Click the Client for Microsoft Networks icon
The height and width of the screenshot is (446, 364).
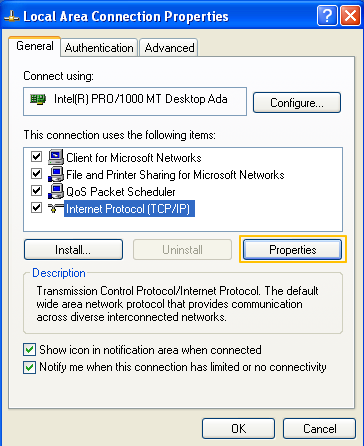point(56,157)
